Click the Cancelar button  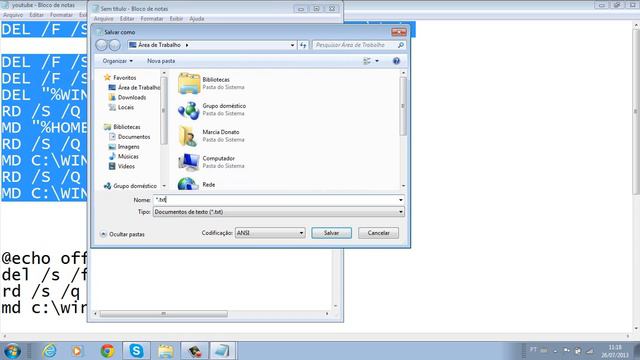(x=378, y=233)
